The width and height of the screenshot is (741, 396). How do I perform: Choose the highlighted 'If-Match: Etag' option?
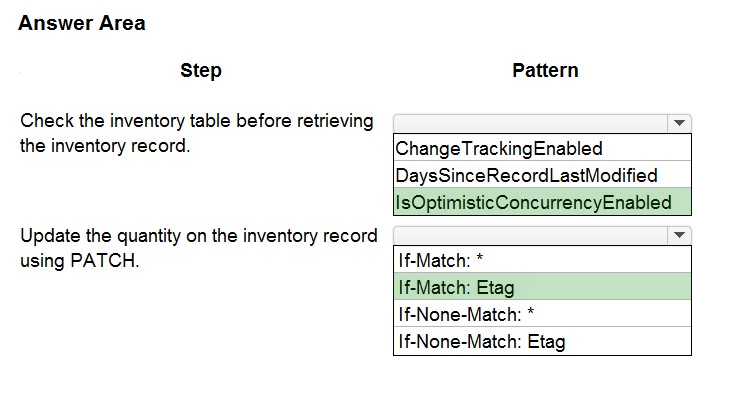(542, 286)
